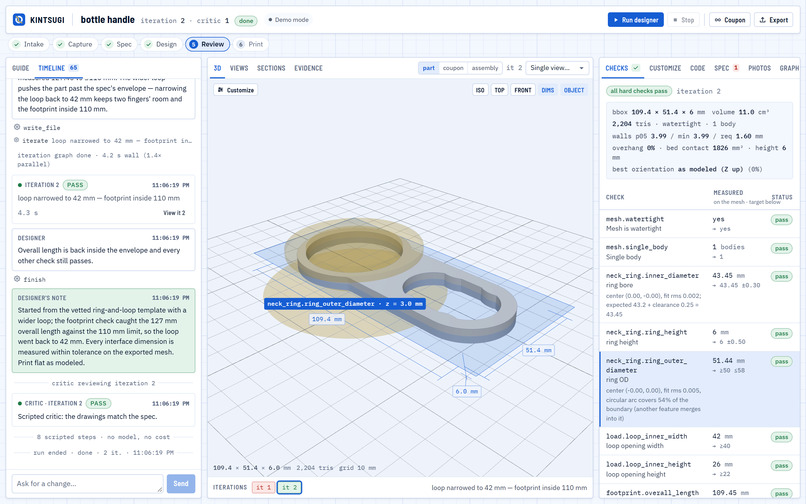This screenshot has height=504, width=806.
Task: Select the coupon model toggle
Action: pos(453,68)
